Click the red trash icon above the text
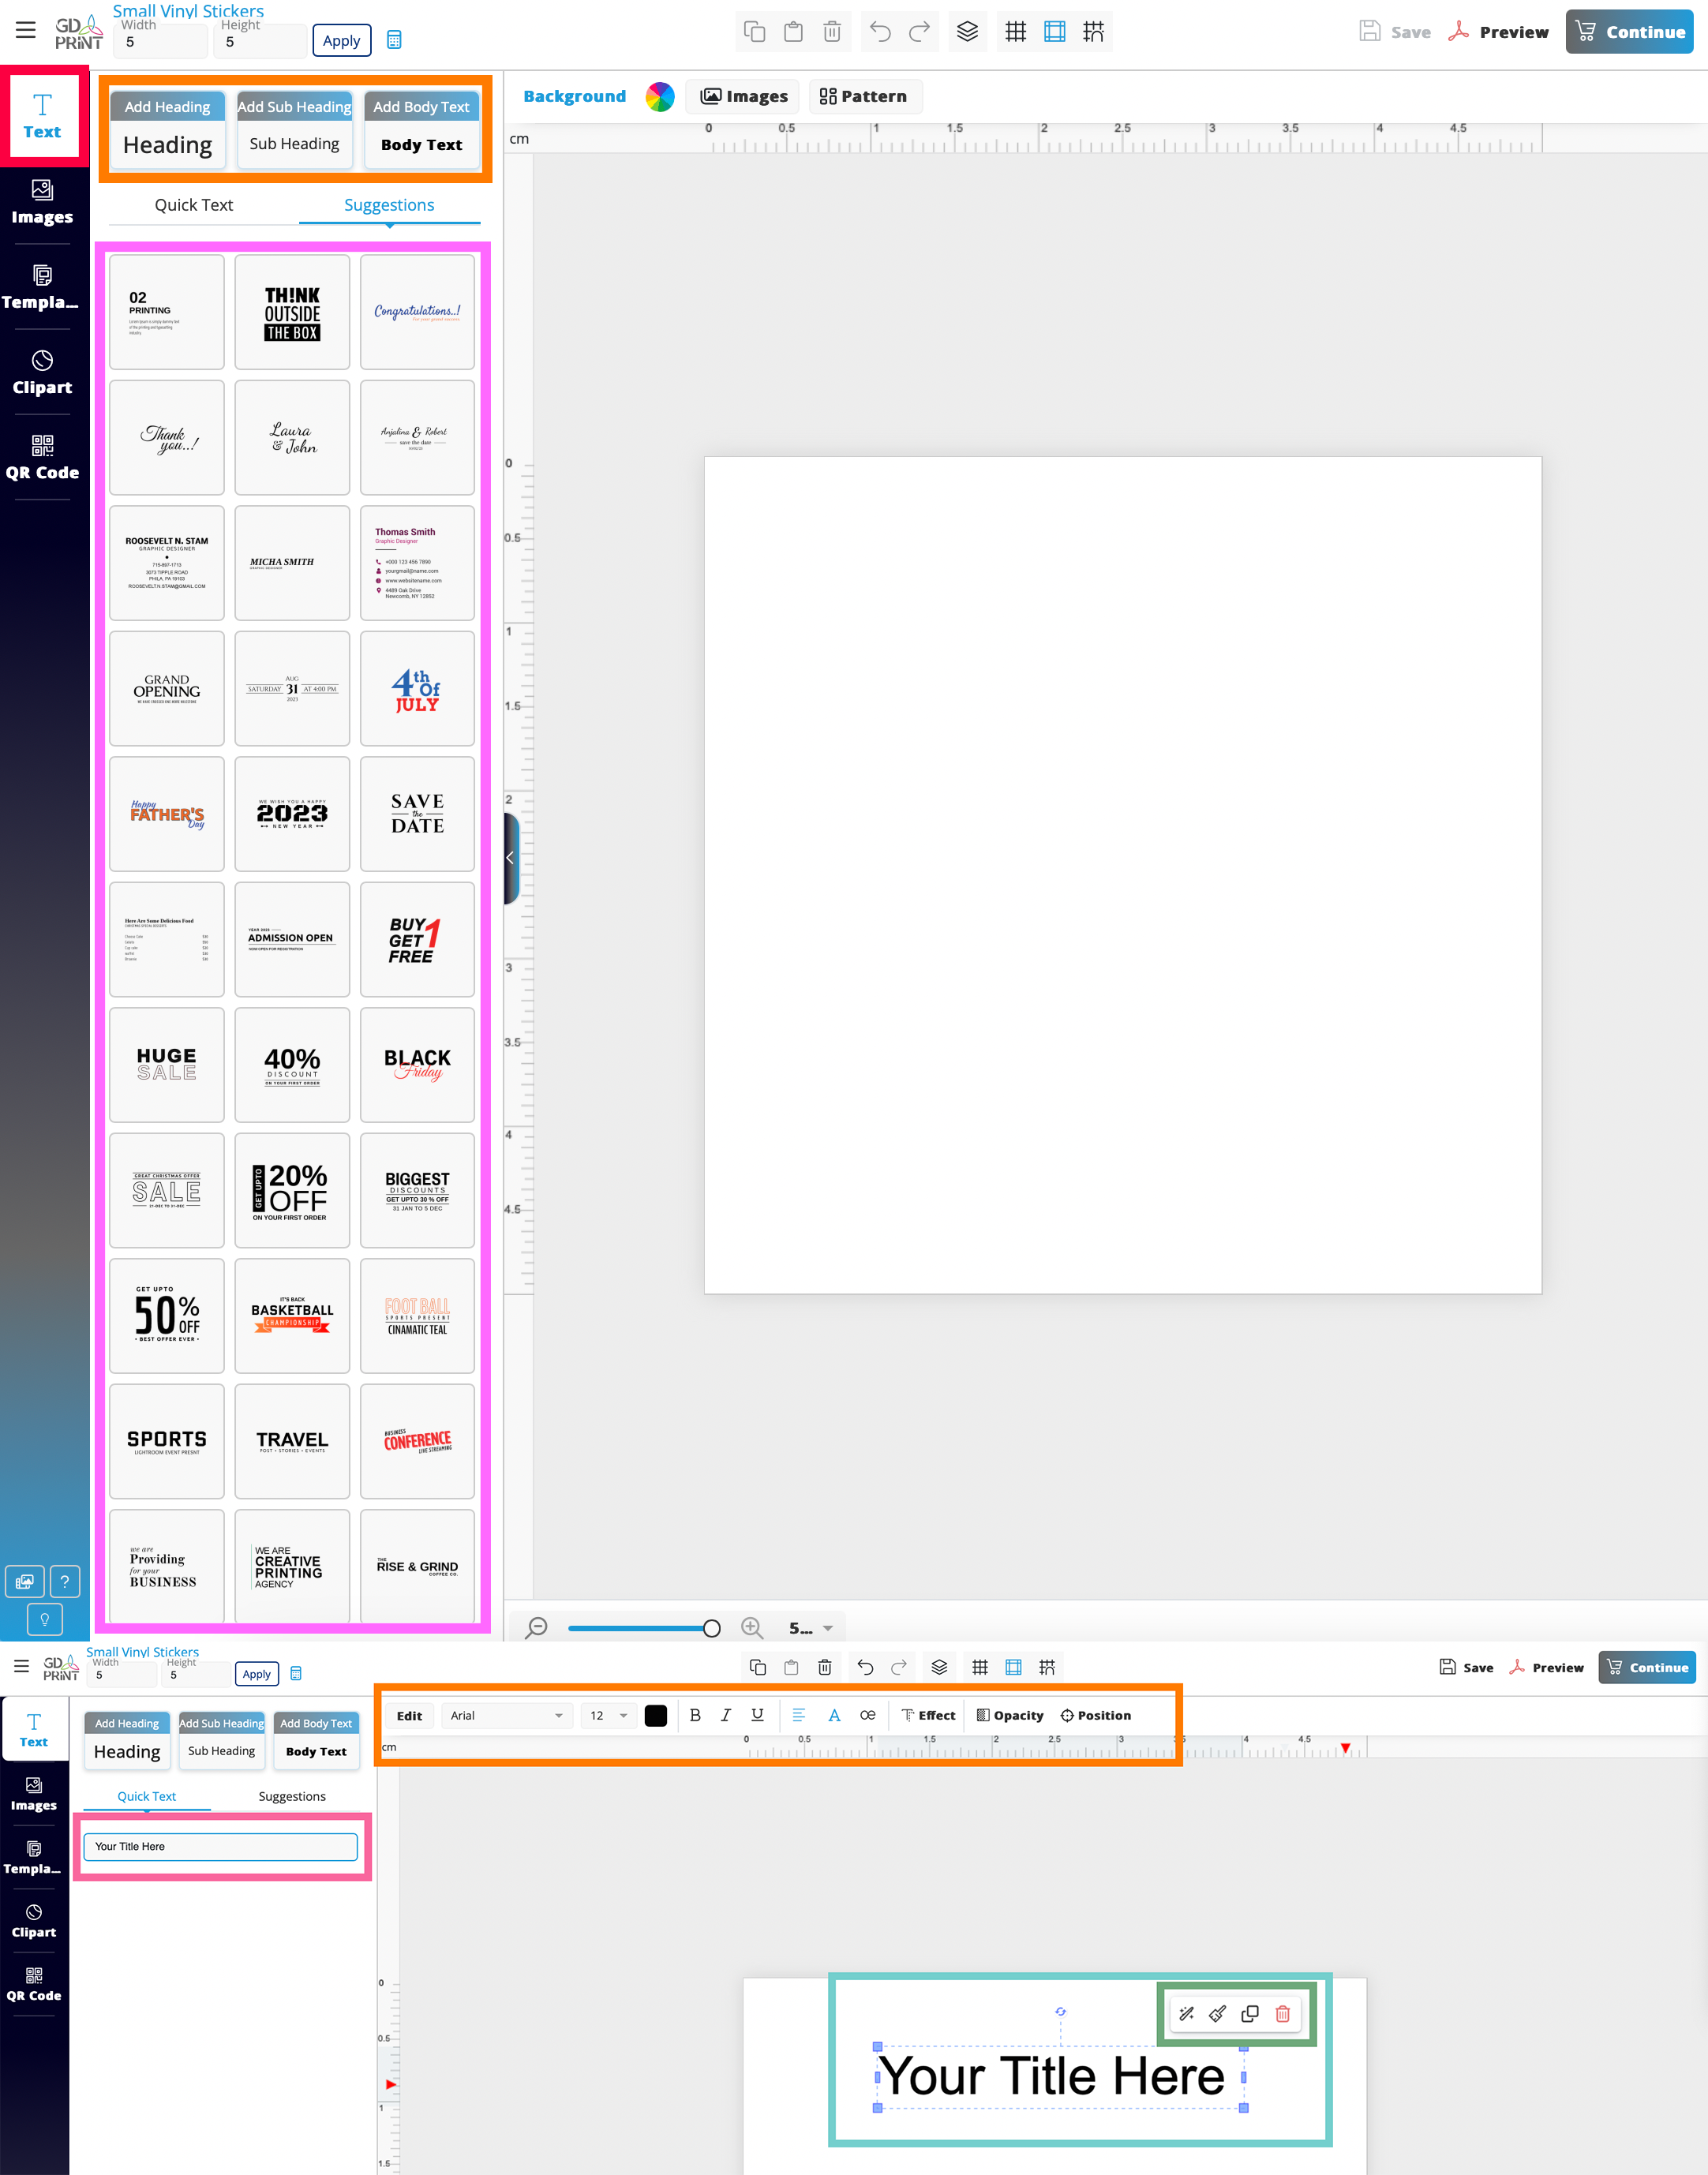Viewport: 1708px width, 2175px height. tap(1282, 2013)
